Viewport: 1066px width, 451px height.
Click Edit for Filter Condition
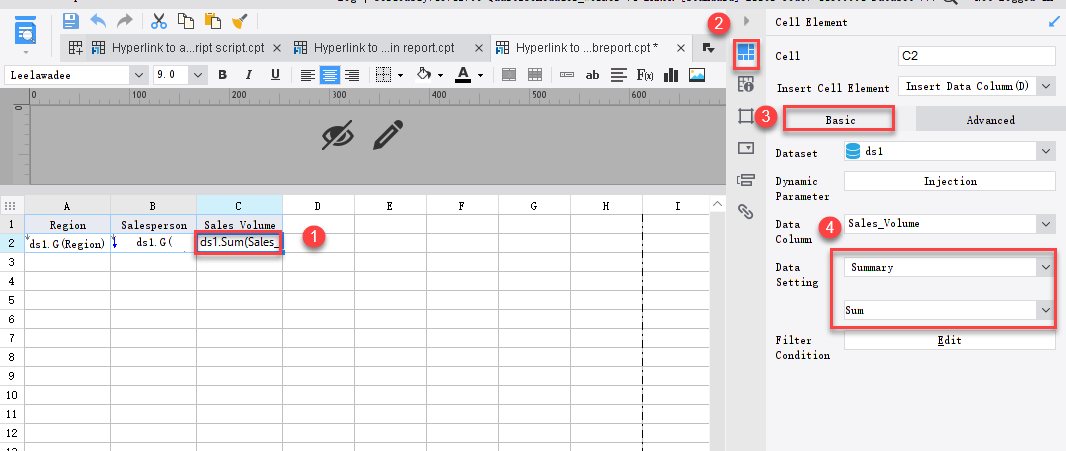[x=949, y=340]
